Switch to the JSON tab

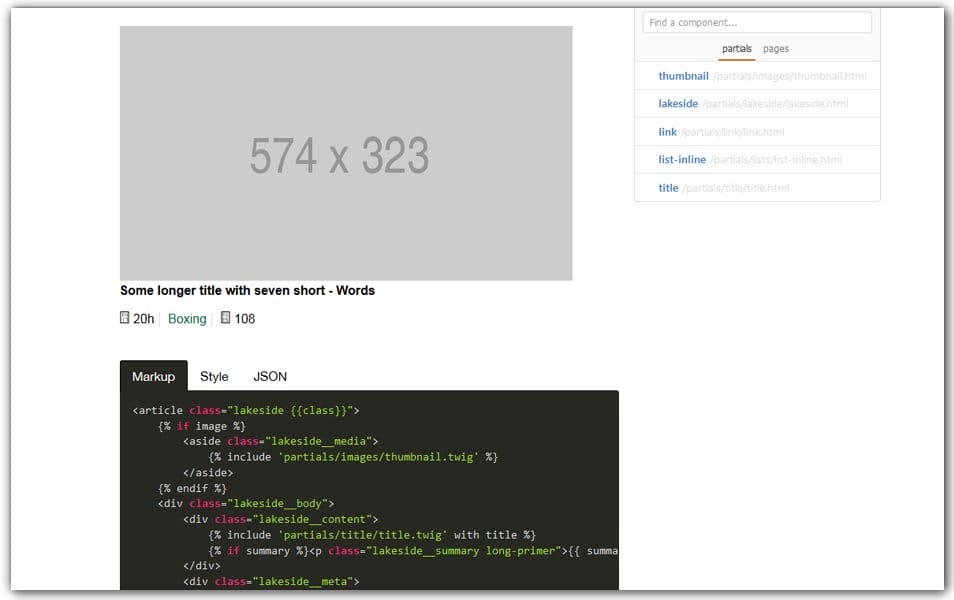[270, 377]
